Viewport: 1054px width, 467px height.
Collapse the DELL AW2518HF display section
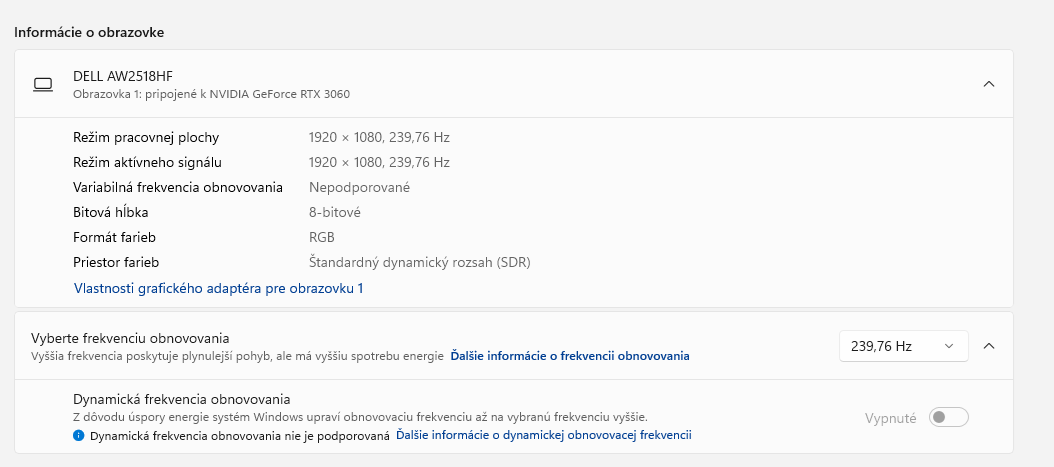[x=988, y=84]
